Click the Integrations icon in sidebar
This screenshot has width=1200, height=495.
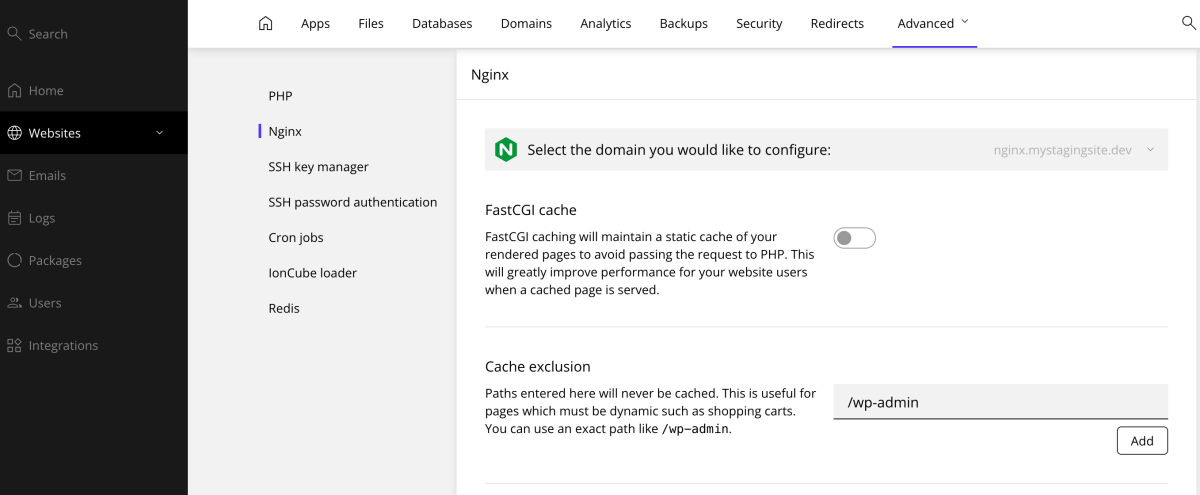14,346
